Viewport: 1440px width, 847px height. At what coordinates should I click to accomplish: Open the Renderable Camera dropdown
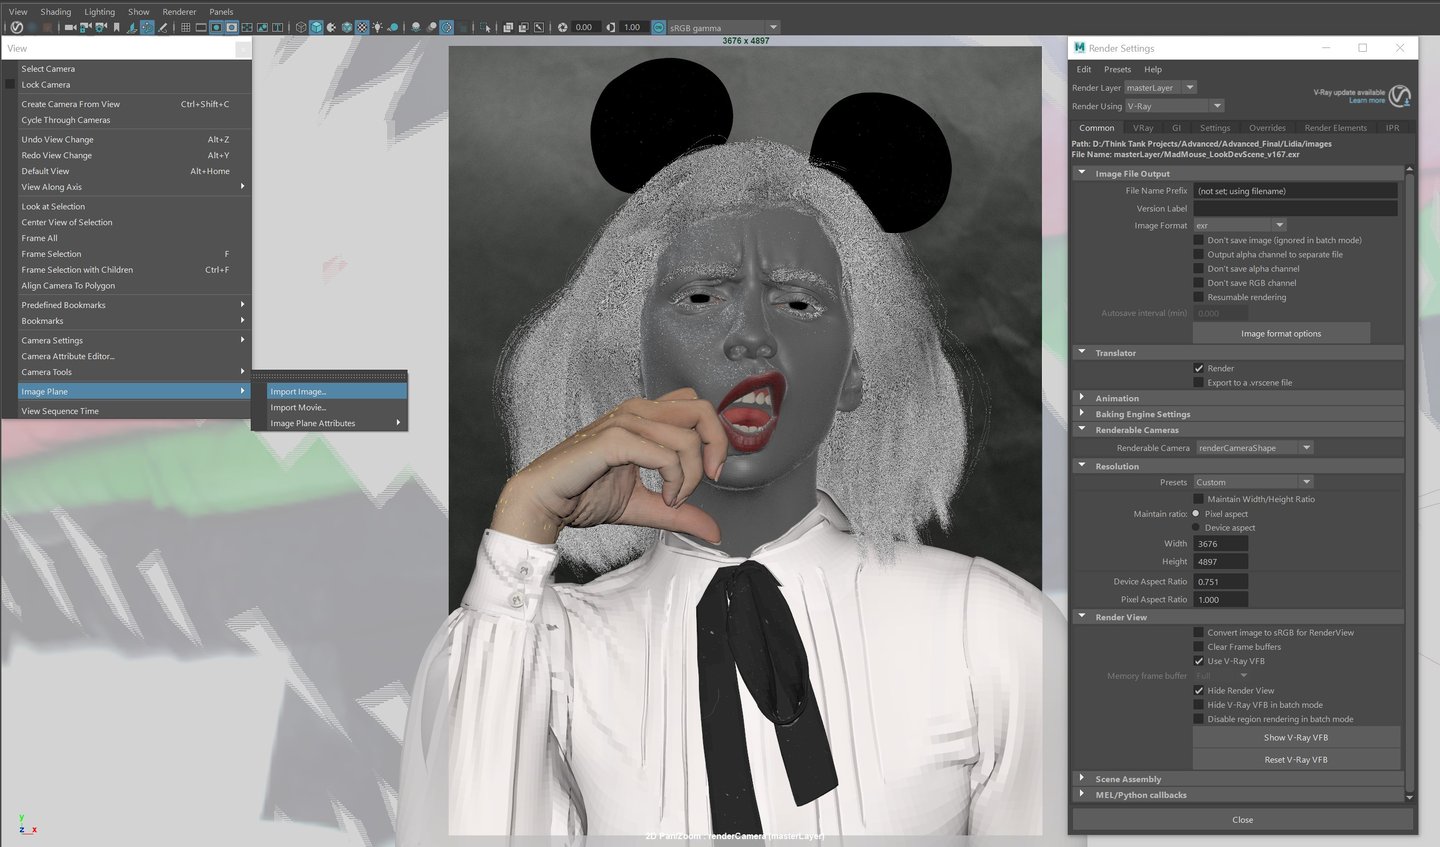tap(1254, 448)
